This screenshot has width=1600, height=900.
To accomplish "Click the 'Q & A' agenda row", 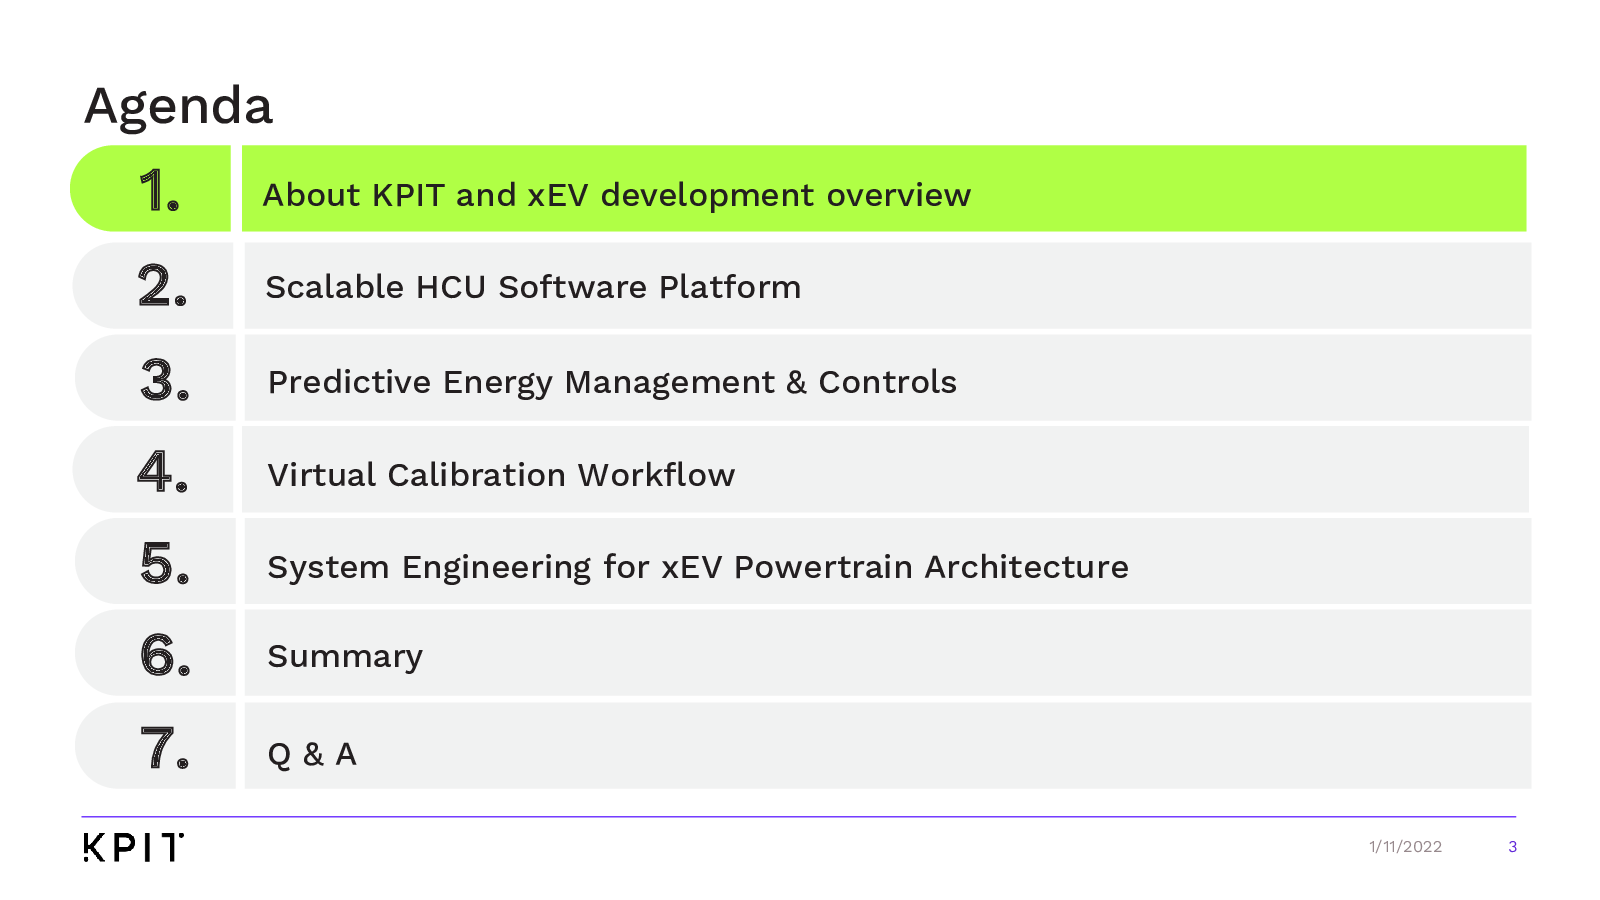I will point(312,754).
